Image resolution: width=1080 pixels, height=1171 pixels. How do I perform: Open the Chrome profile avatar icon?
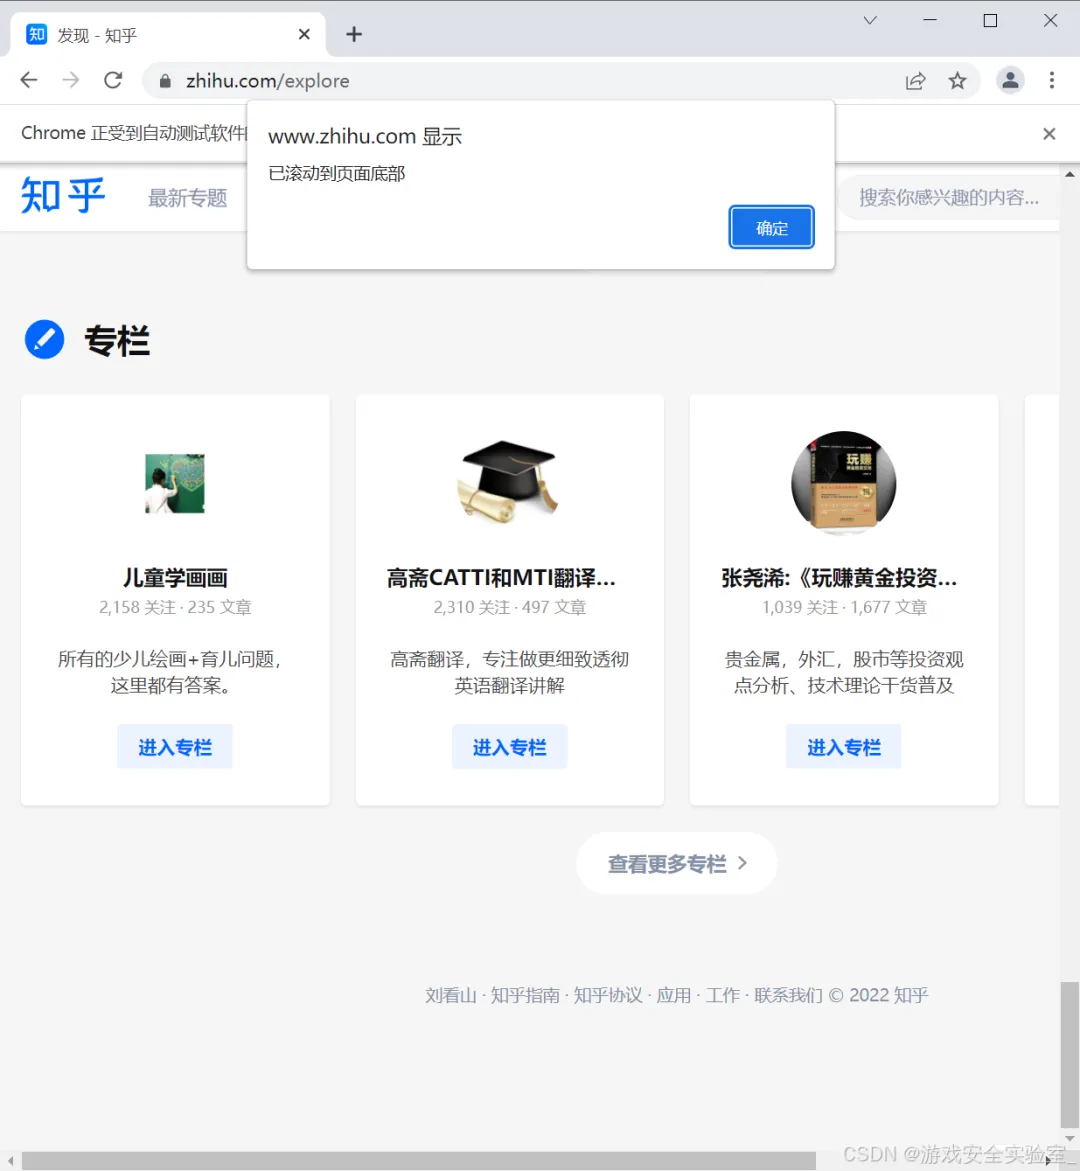[x=1010, y=80]
